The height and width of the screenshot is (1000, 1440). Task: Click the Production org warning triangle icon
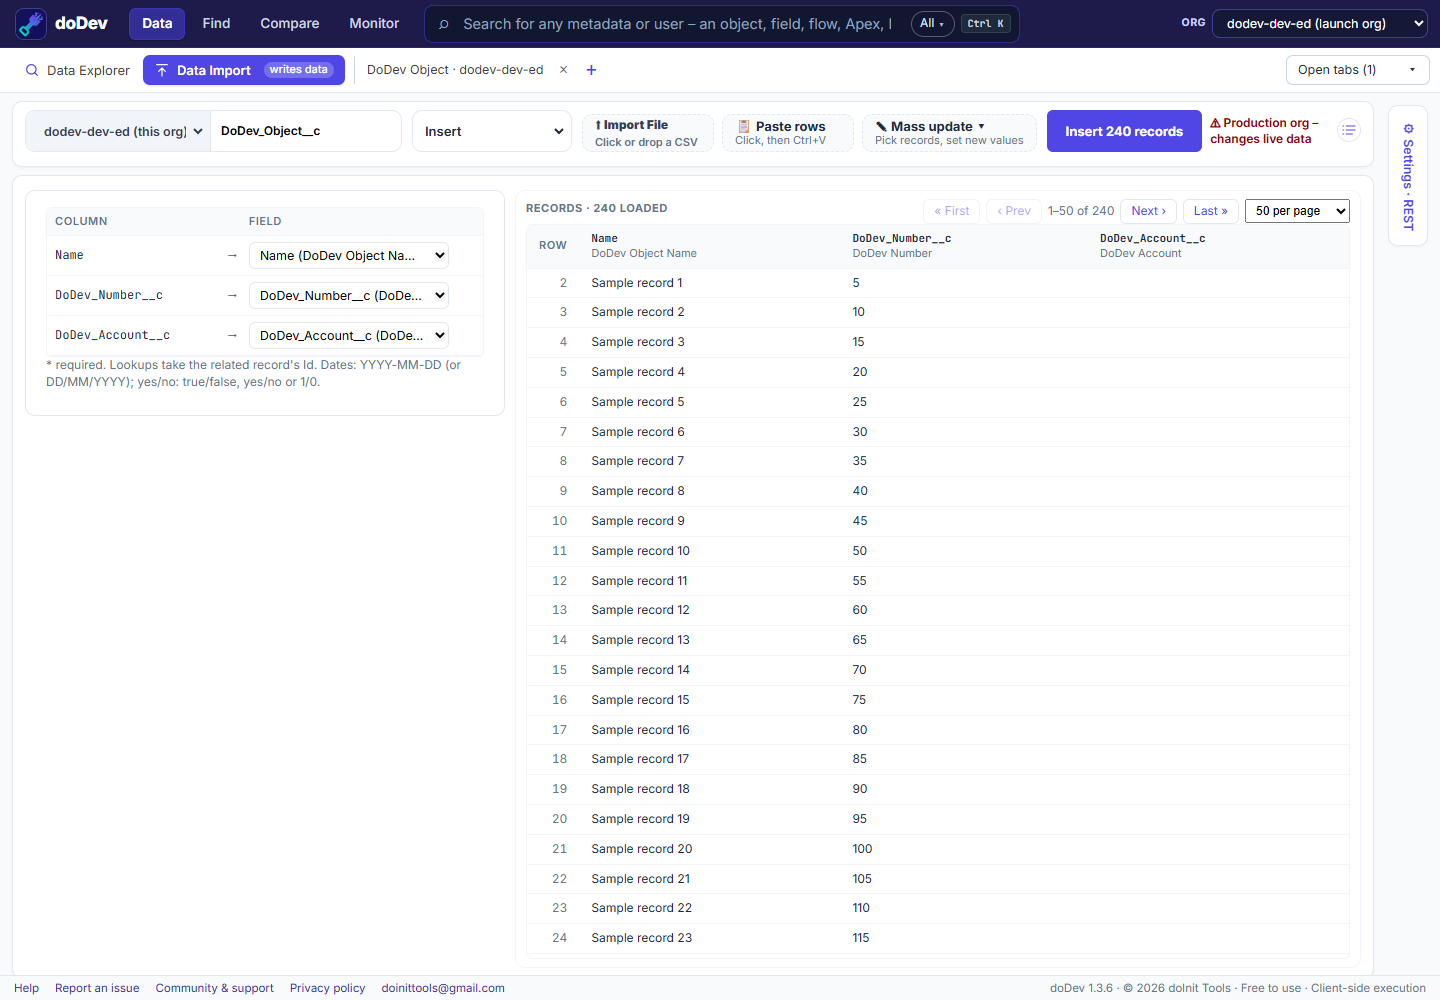click(x=1215, y=123)
